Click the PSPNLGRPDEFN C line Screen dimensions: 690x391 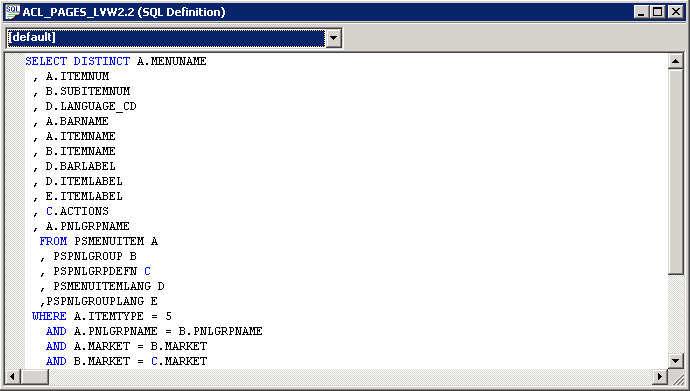tap(95, 271)
